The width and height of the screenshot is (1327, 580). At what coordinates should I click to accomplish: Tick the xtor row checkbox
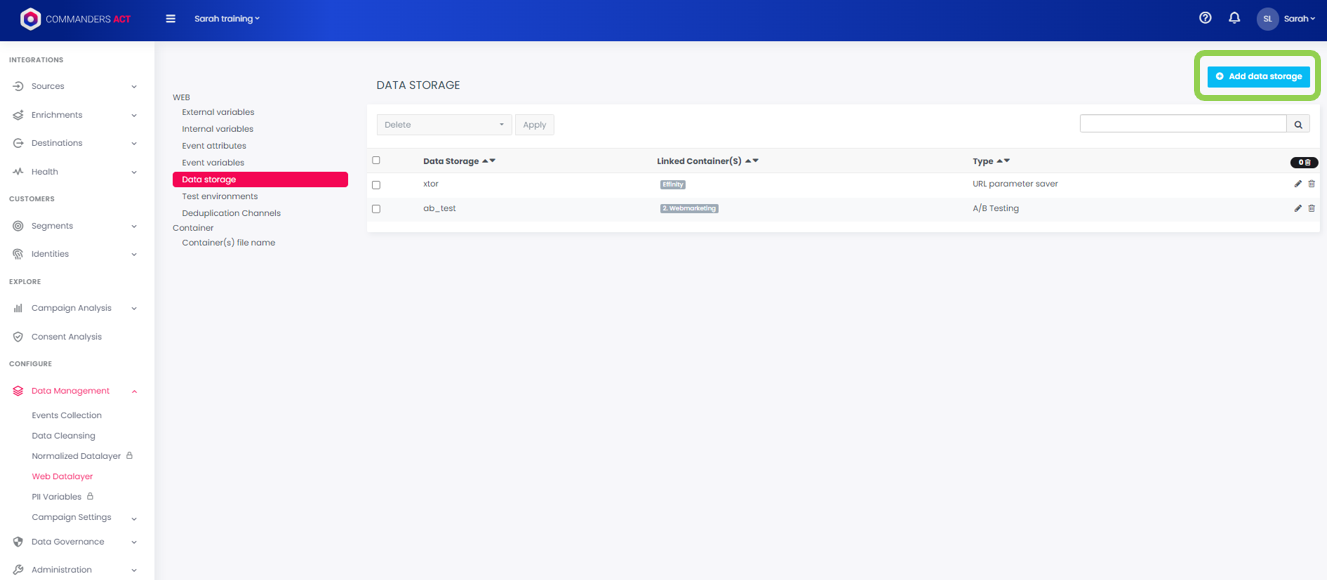pos(376,185)
